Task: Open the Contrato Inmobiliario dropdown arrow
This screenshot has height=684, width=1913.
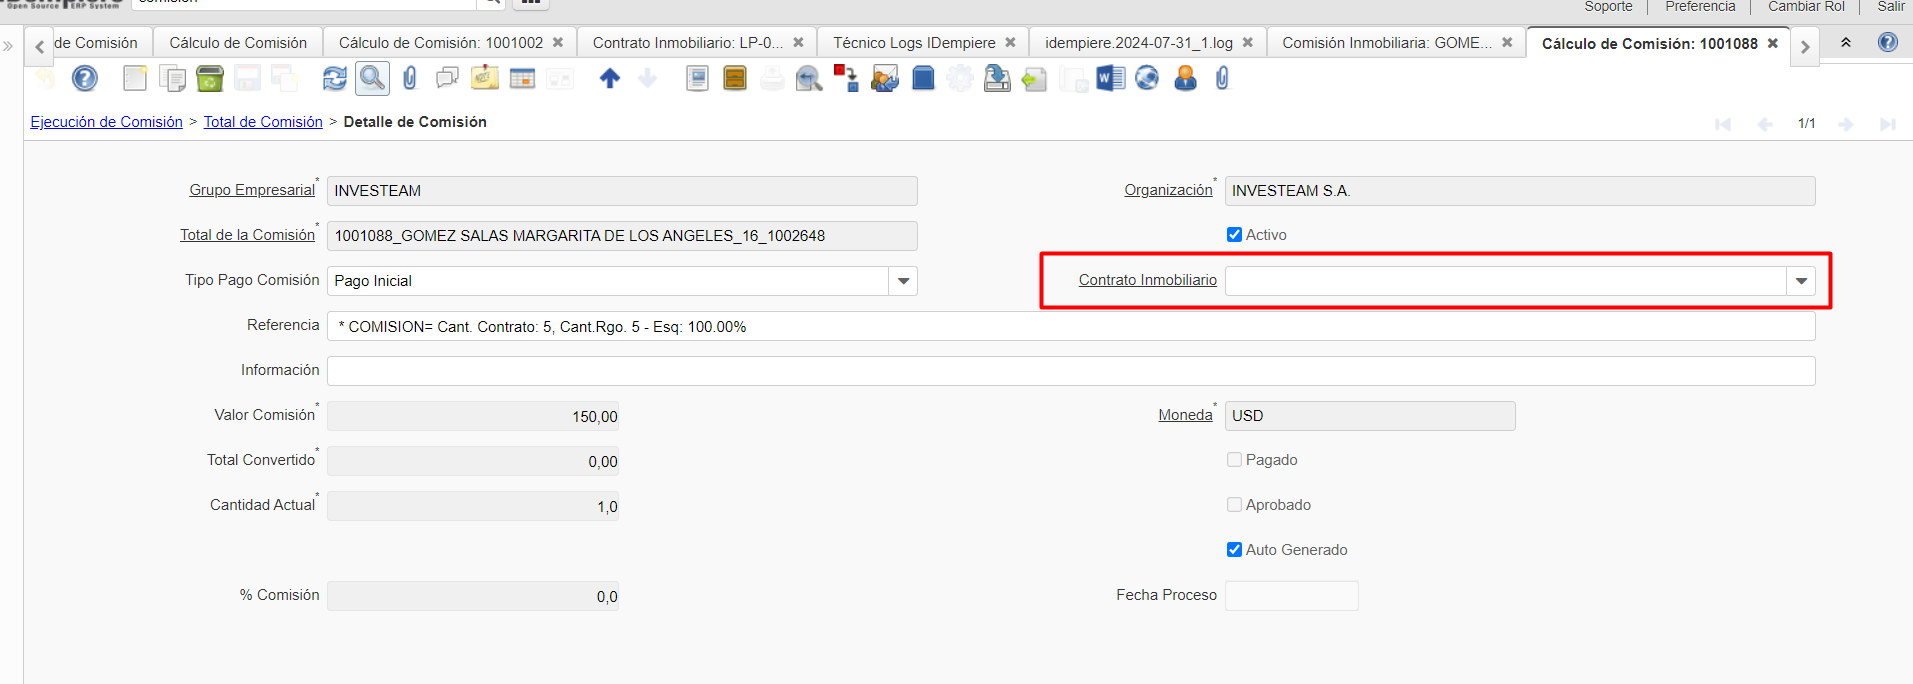Action: 1801,281
